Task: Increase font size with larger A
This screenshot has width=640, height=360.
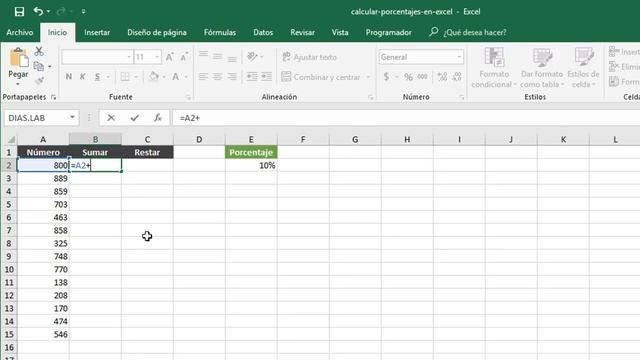Action: [x=169, y=57]
